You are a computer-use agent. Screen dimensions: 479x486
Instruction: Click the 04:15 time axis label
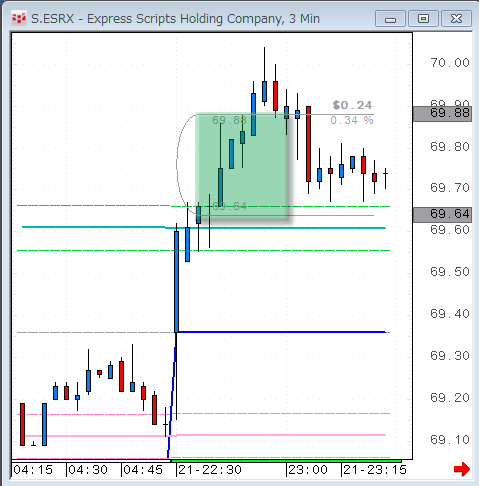tap(33, 470)
